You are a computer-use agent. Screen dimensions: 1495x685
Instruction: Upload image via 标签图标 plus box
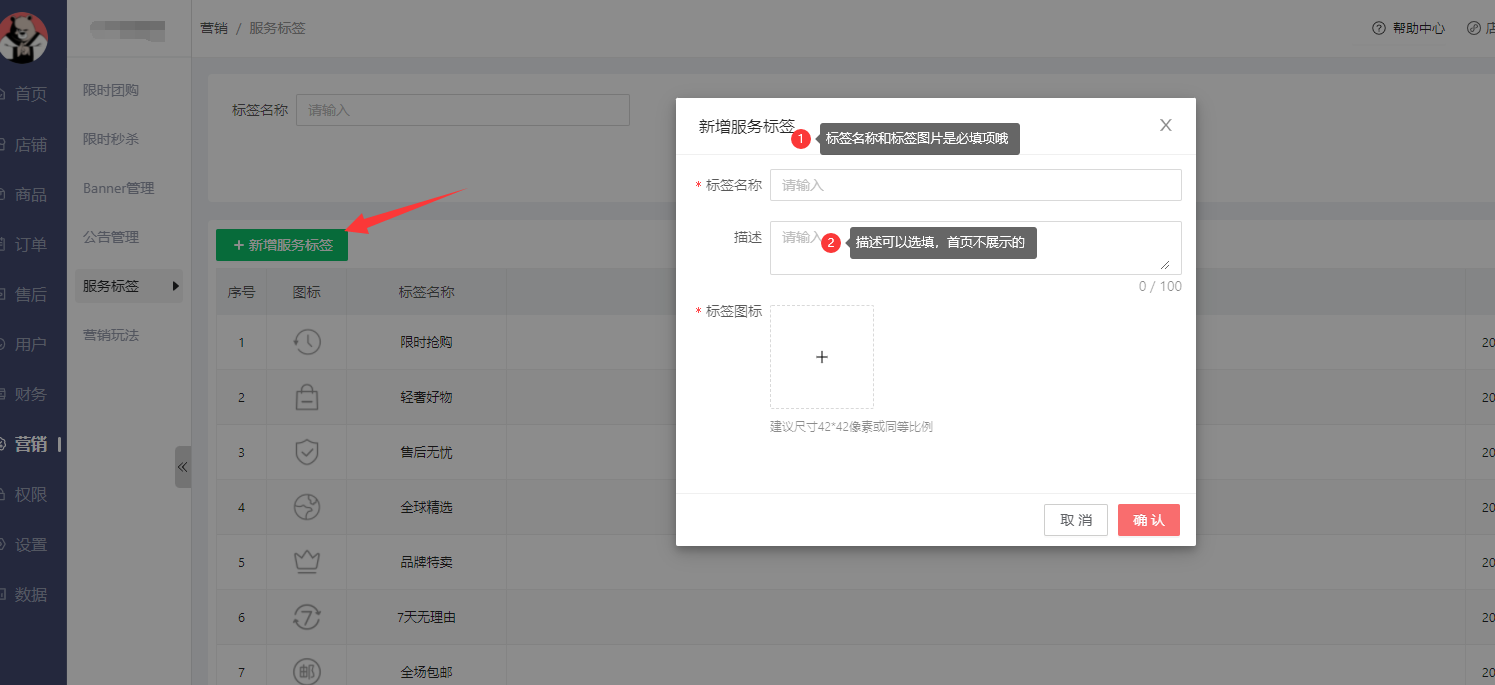[821, 357]
